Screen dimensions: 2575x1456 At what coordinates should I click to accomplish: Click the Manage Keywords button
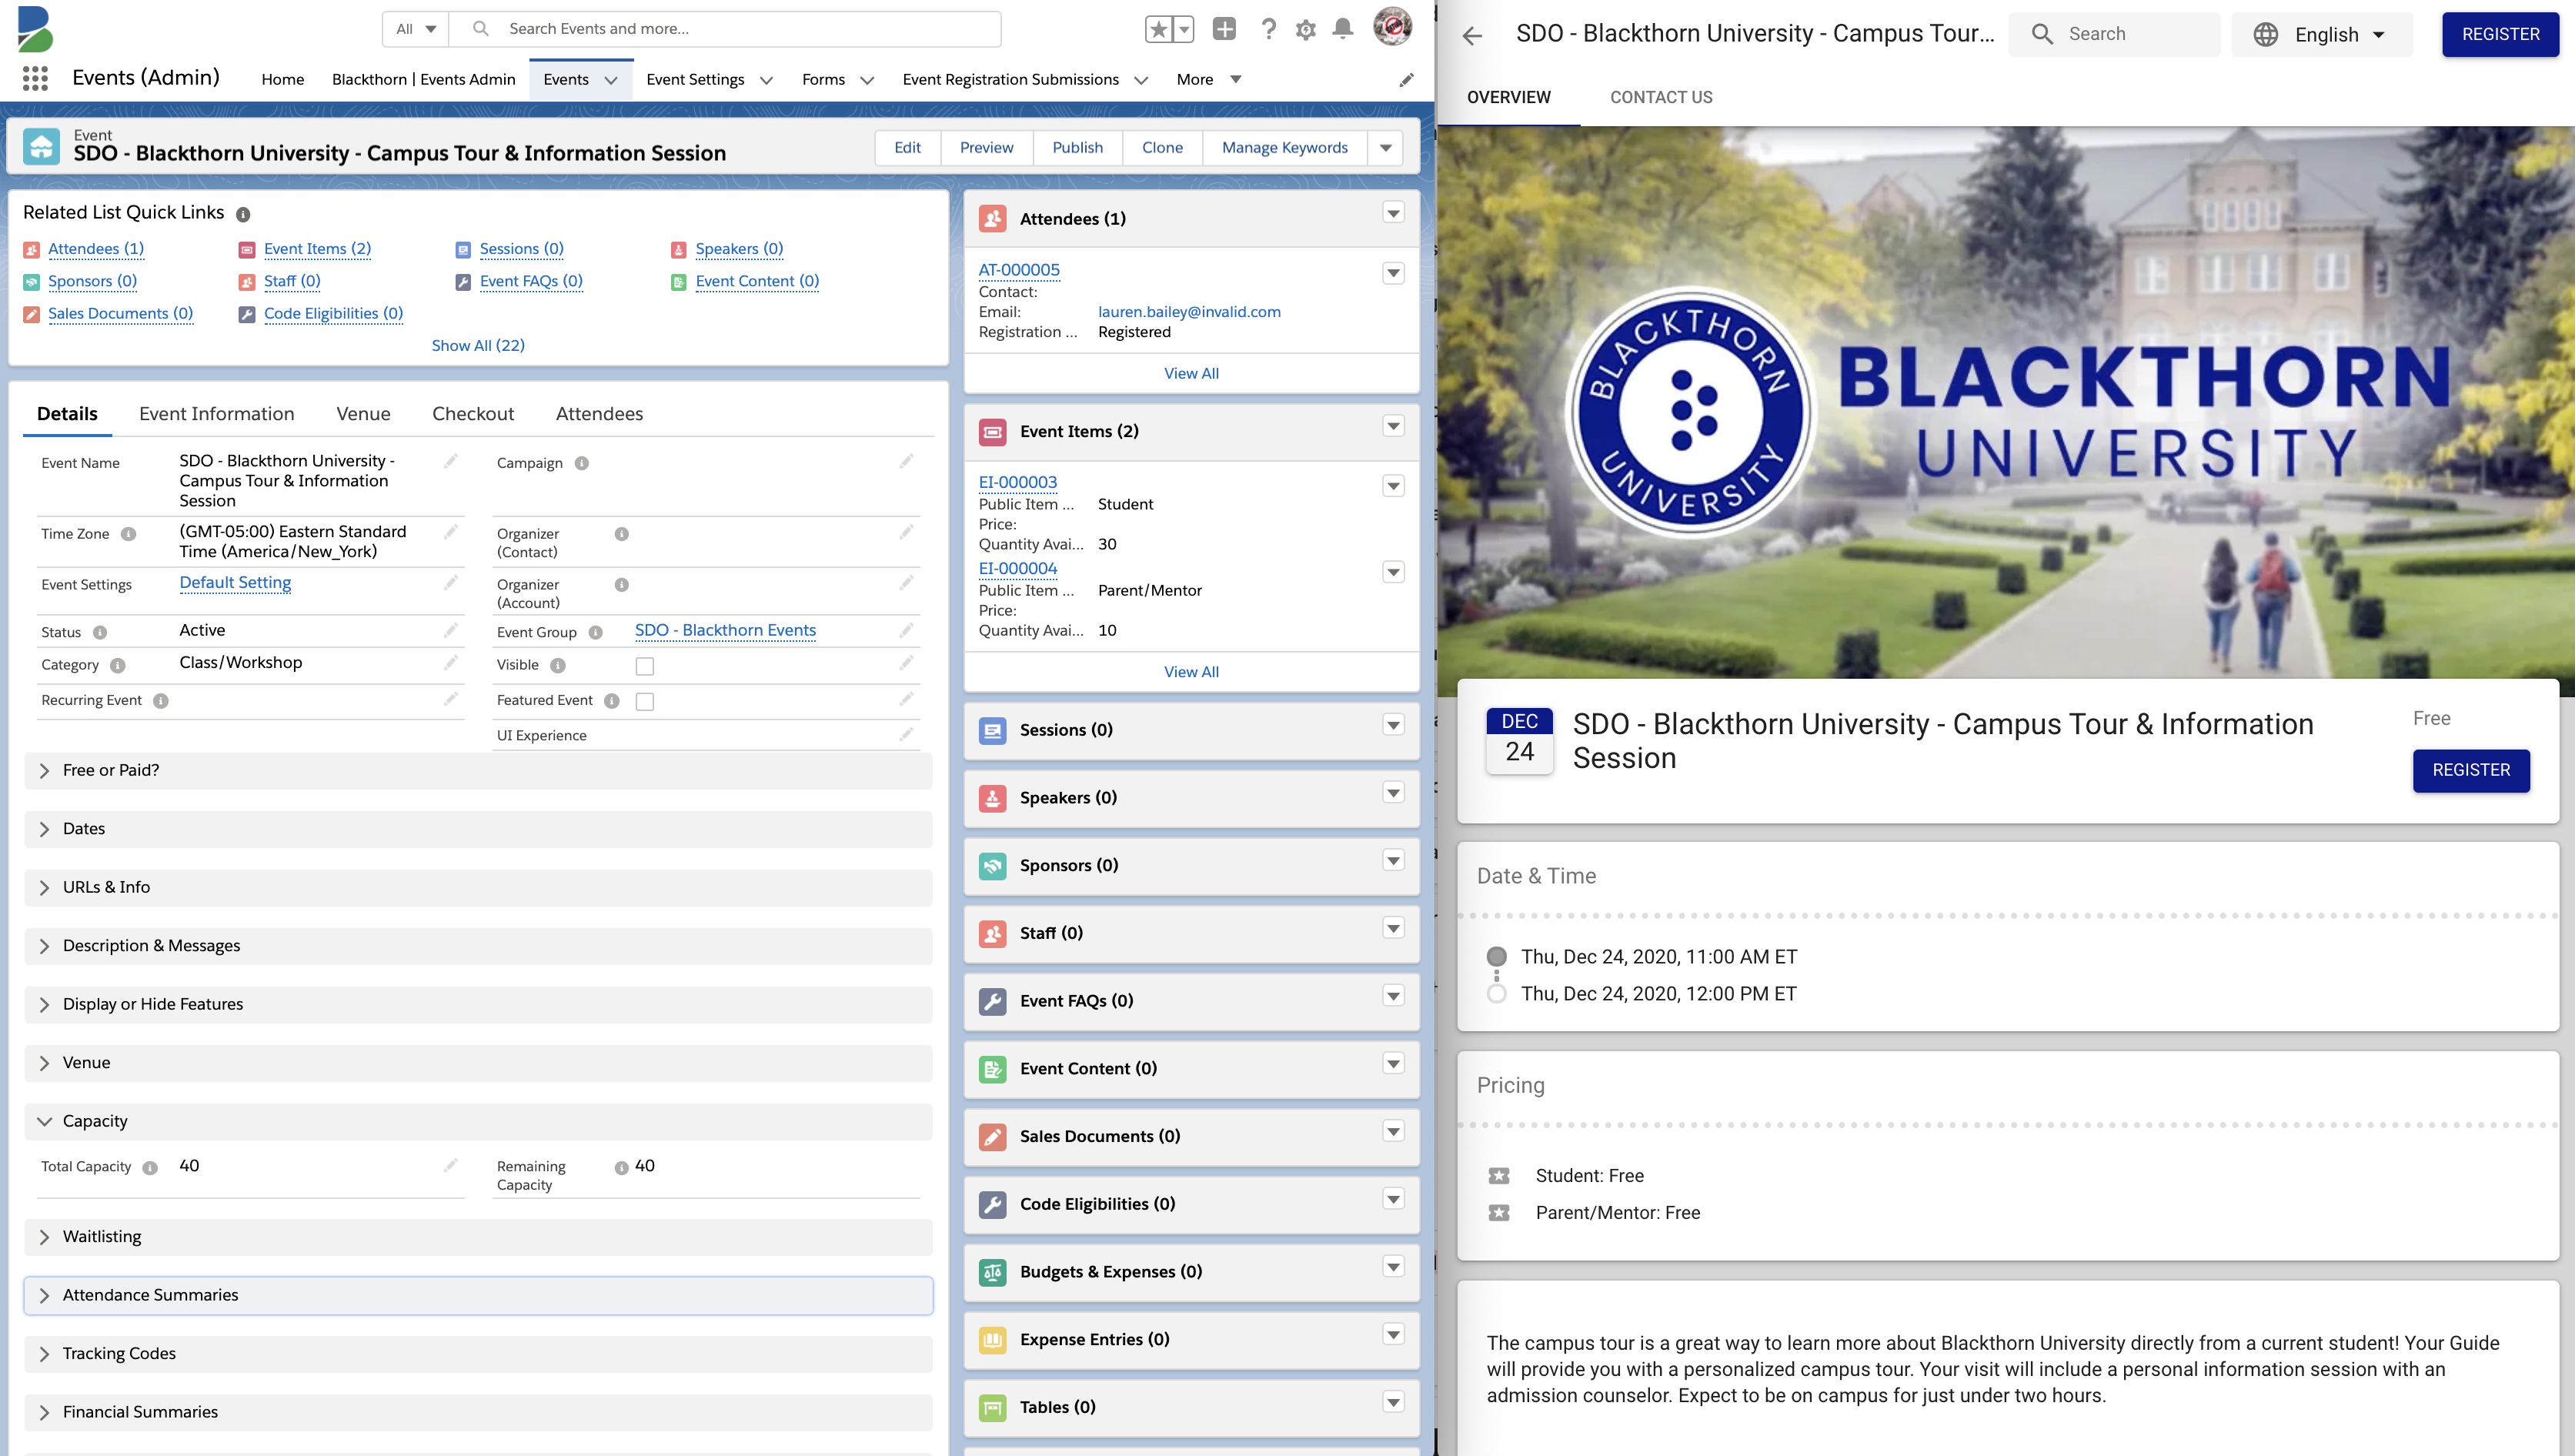[x=1284, y=148]
